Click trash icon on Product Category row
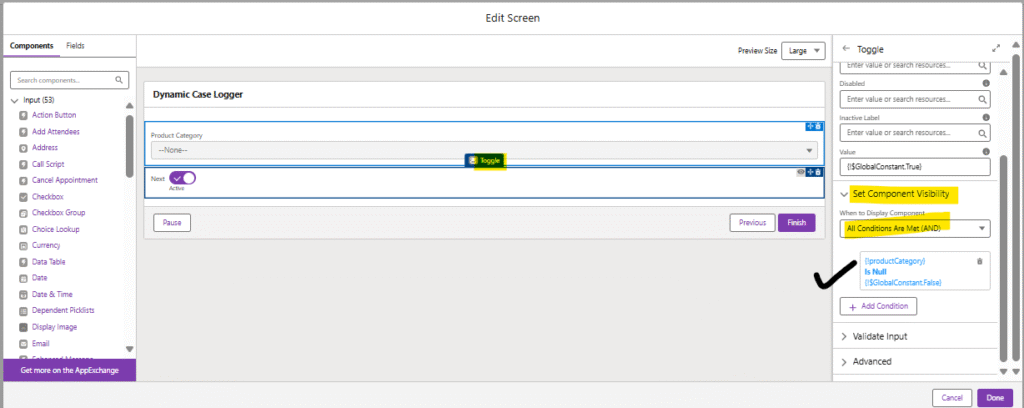The height and width of the screenshot is (408, 1024). (819, 126)
